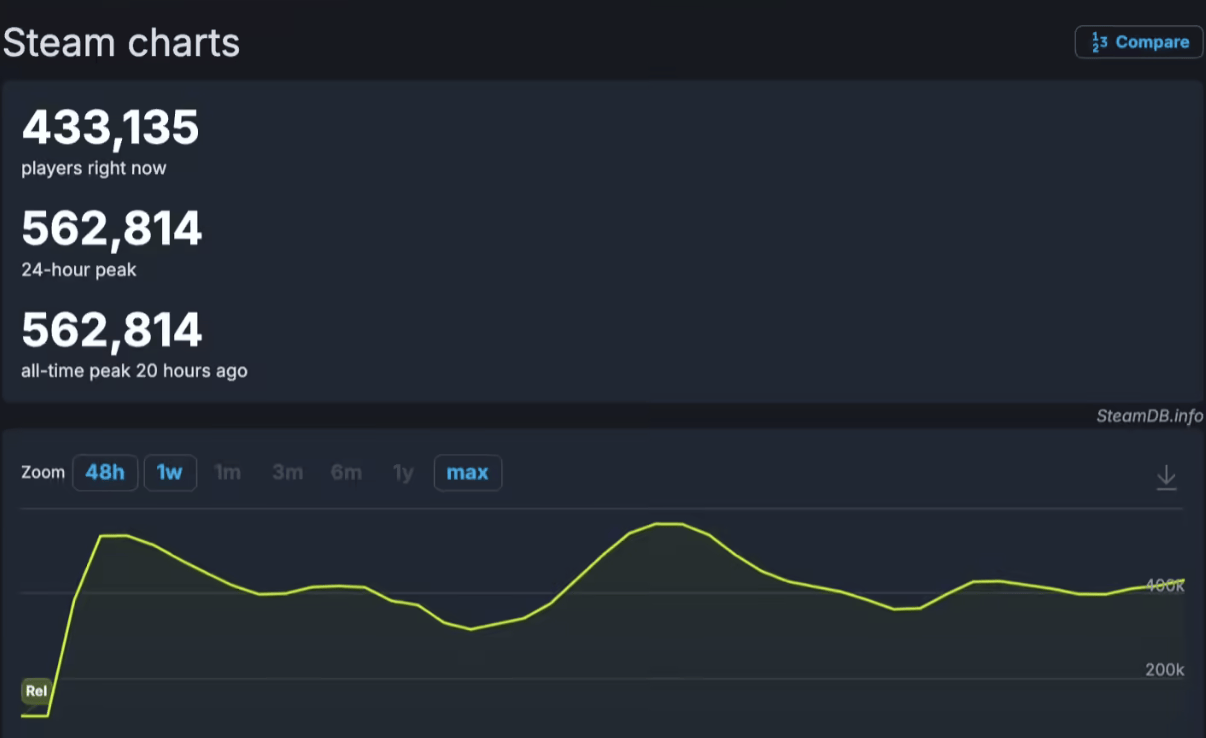The height and width of the screenshot is (738, 1206).
Task: Click the '24-hour peak' label
Action: [x=79, y=270]
